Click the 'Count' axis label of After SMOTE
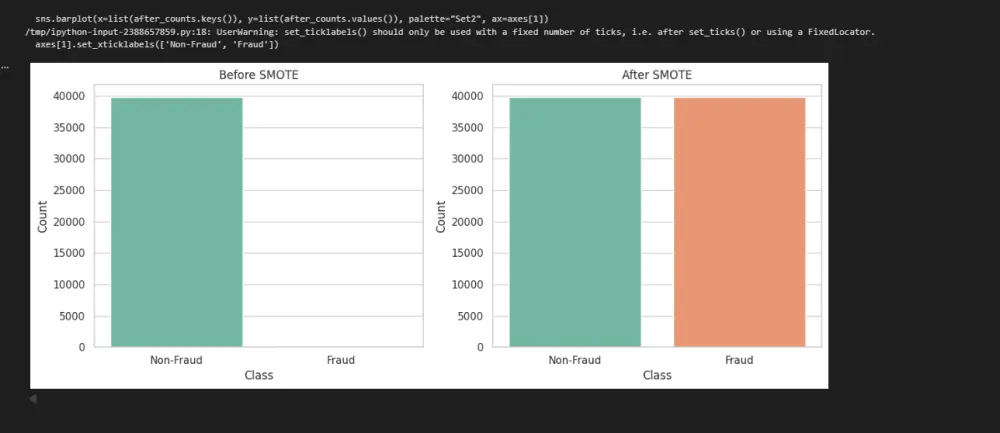Image resolution: width=1000 pixels, height=433 pixels. pyautogui.click(x=441, y=217)
